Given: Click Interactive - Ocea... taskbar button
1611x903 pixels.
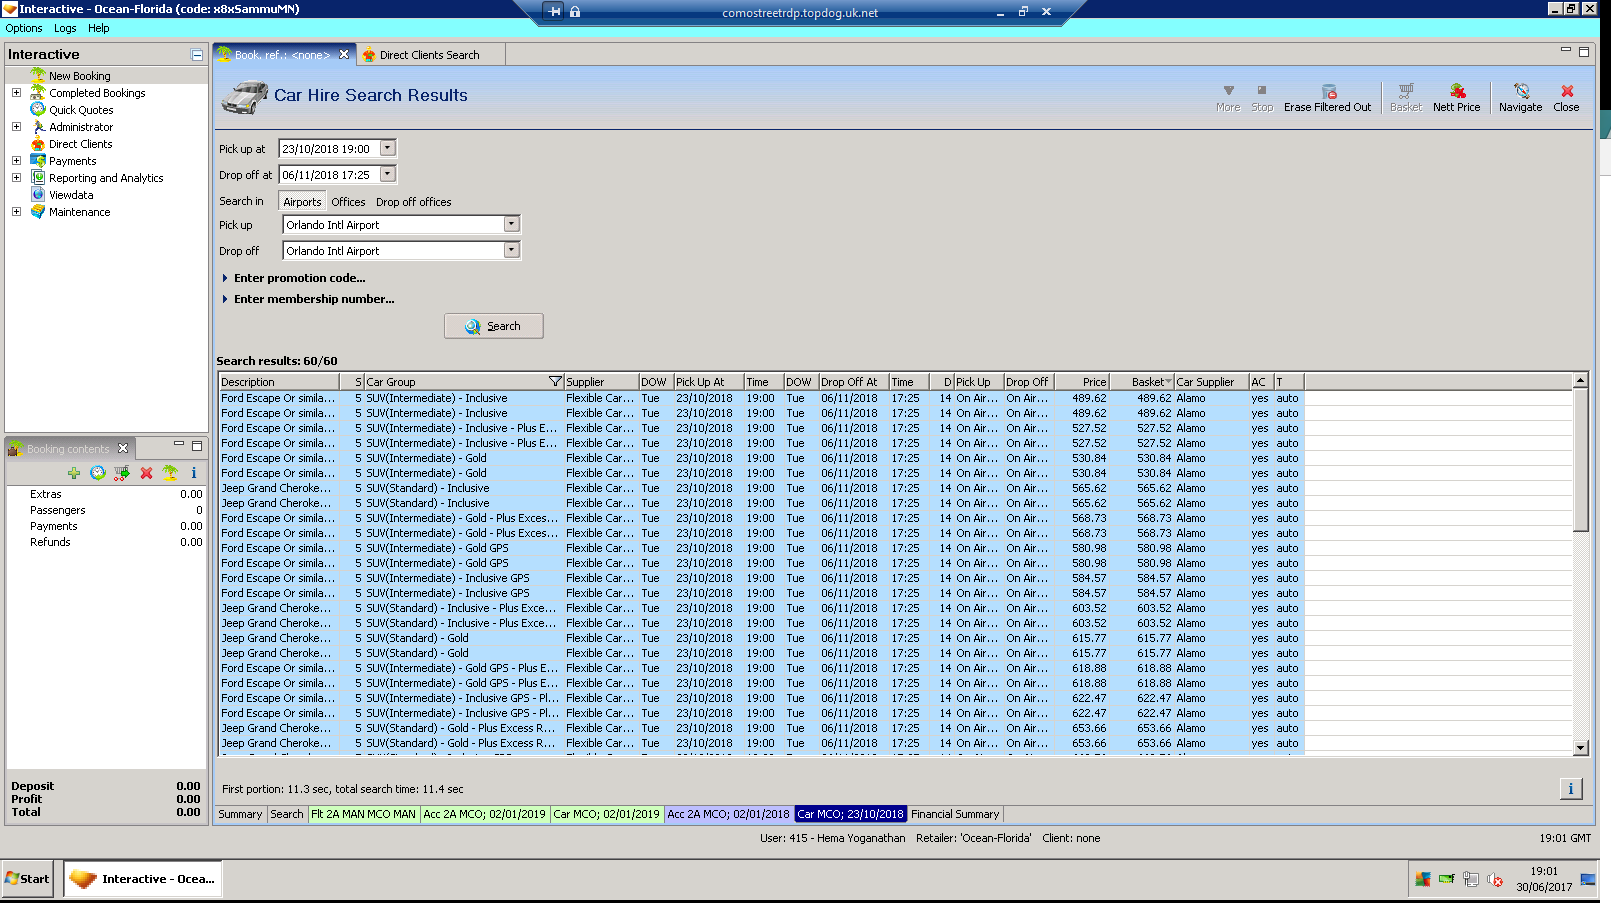Looking at the screenshot, I should (143, 879).
